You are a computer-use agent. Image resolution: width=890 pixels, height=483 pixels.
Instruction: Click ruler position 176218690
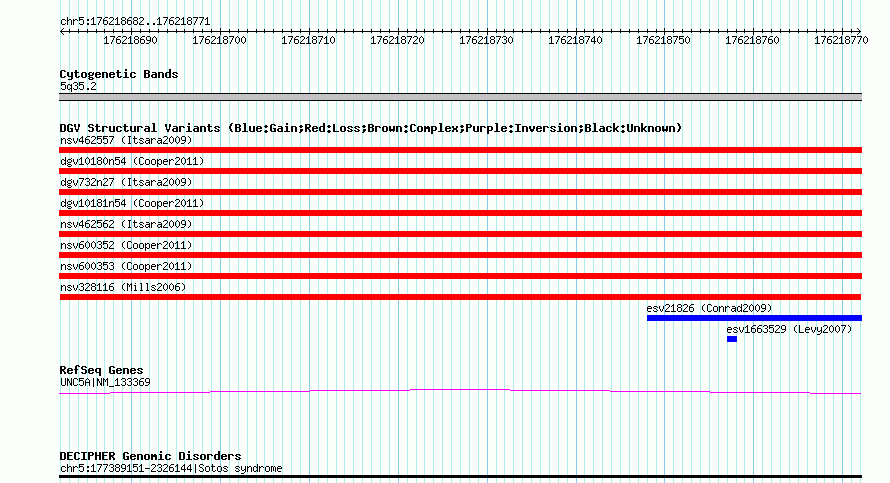(x=131, y=40)
